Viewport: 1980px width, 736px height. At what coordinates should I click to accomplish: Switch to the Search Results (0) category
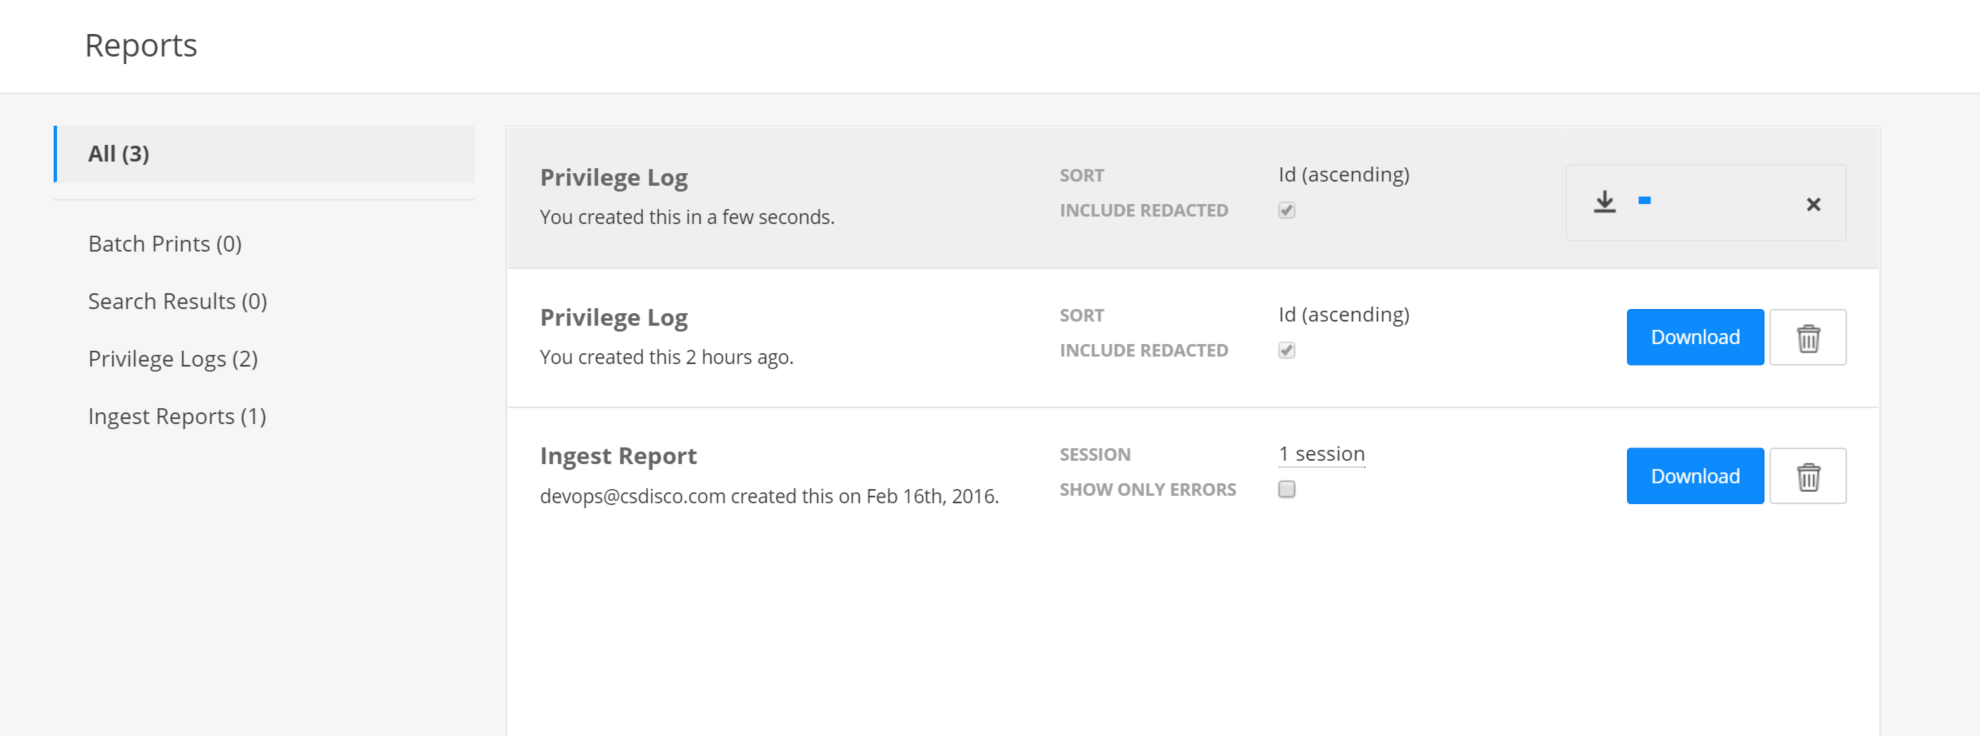(x=177, y=302)
